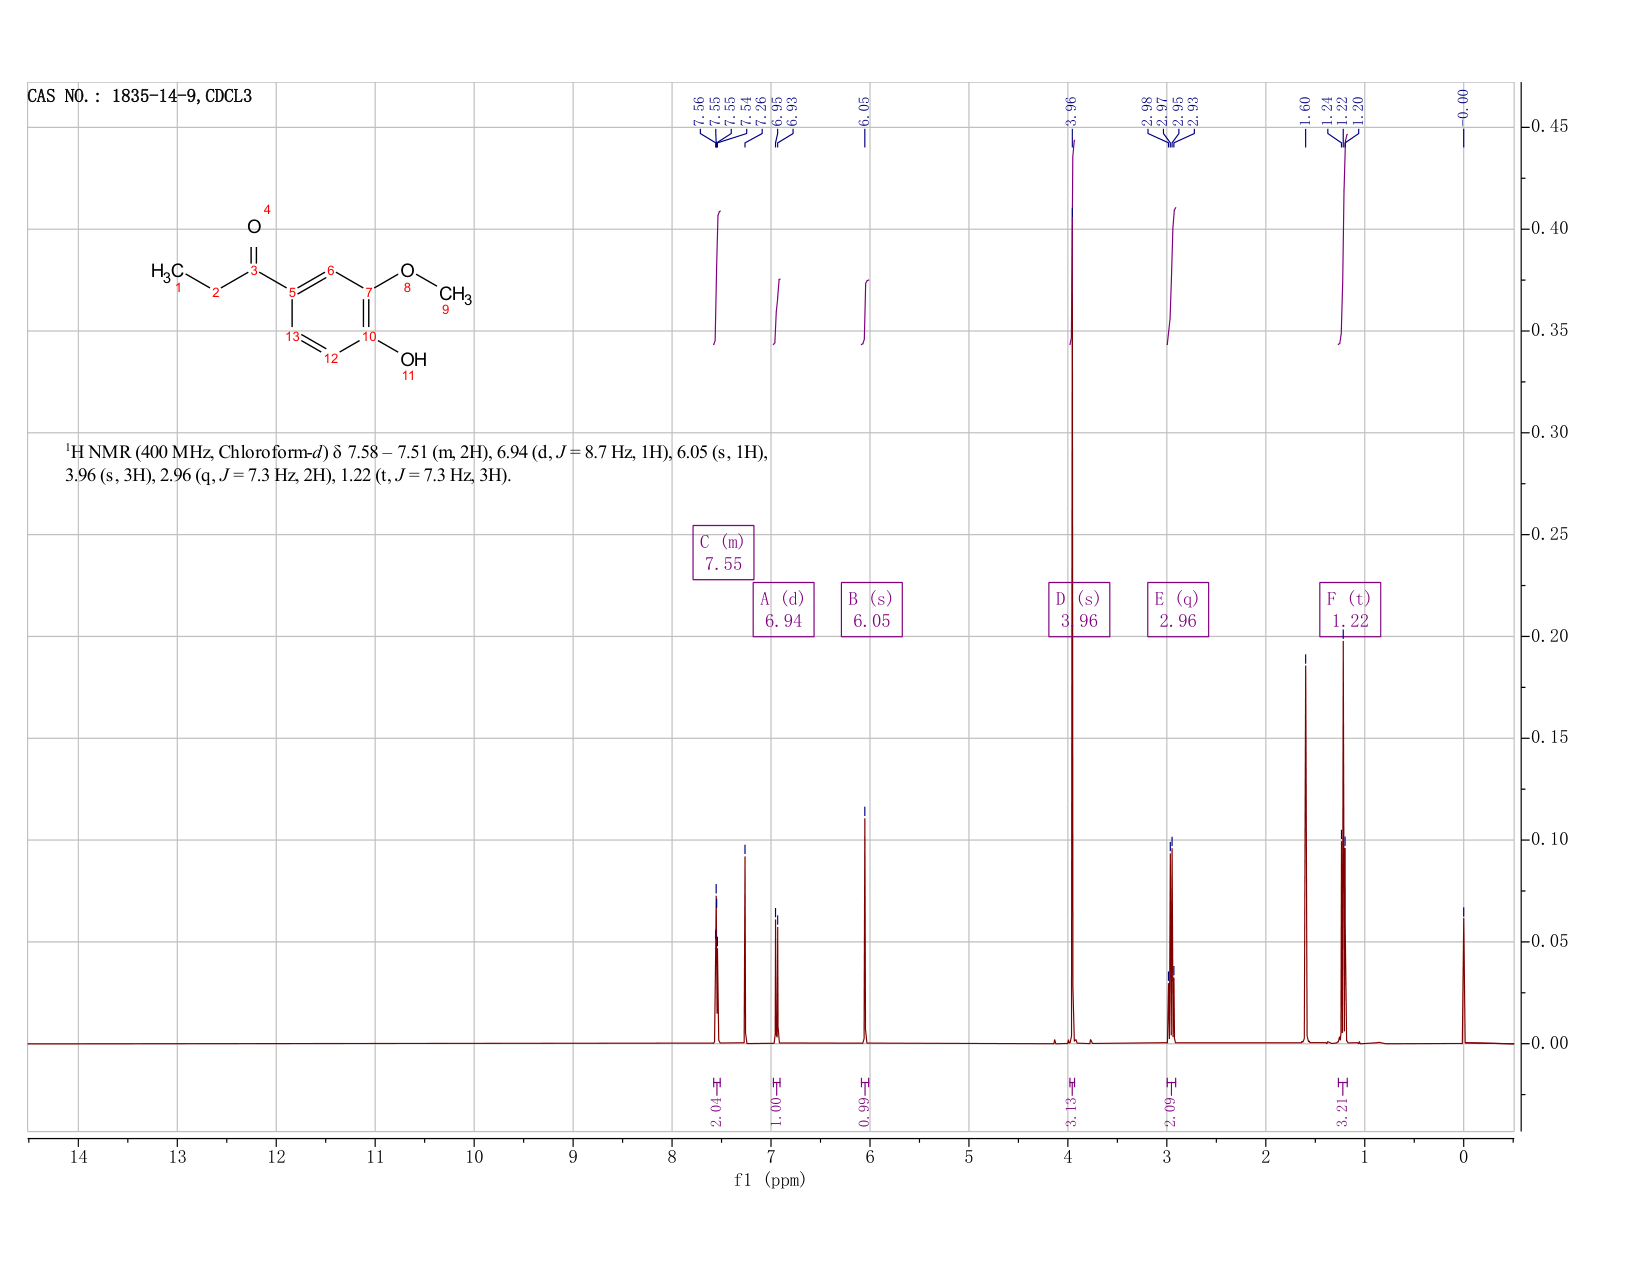Click the CH3 group labeled 9 in structure
Screen dimensions: 1650x1275
(455, 295)
